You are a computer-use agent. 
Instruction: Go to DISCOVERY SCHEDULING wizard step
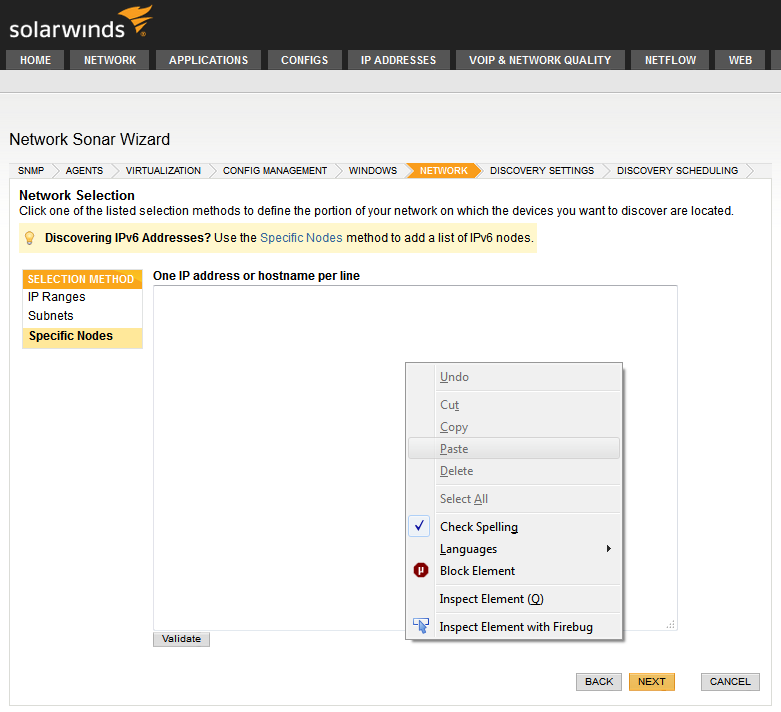point(677,170)
